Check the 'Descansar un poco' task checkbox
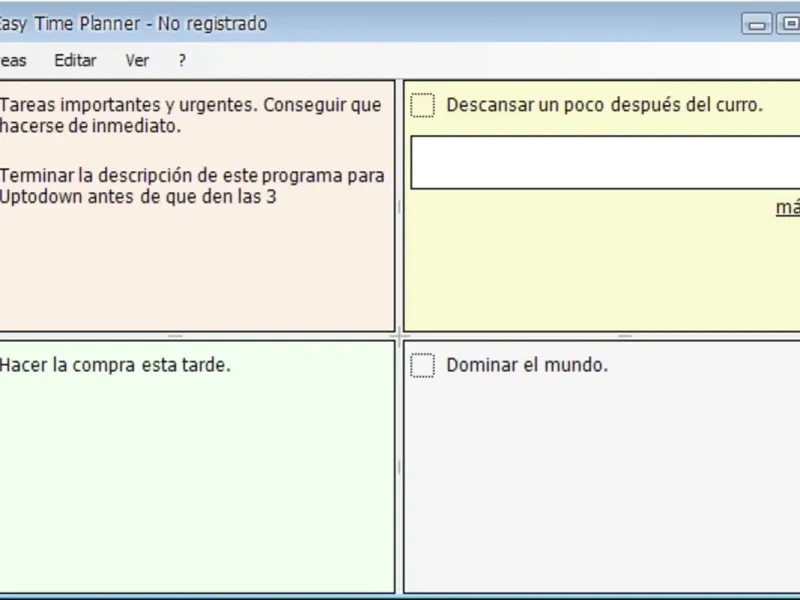 [423, 106]
